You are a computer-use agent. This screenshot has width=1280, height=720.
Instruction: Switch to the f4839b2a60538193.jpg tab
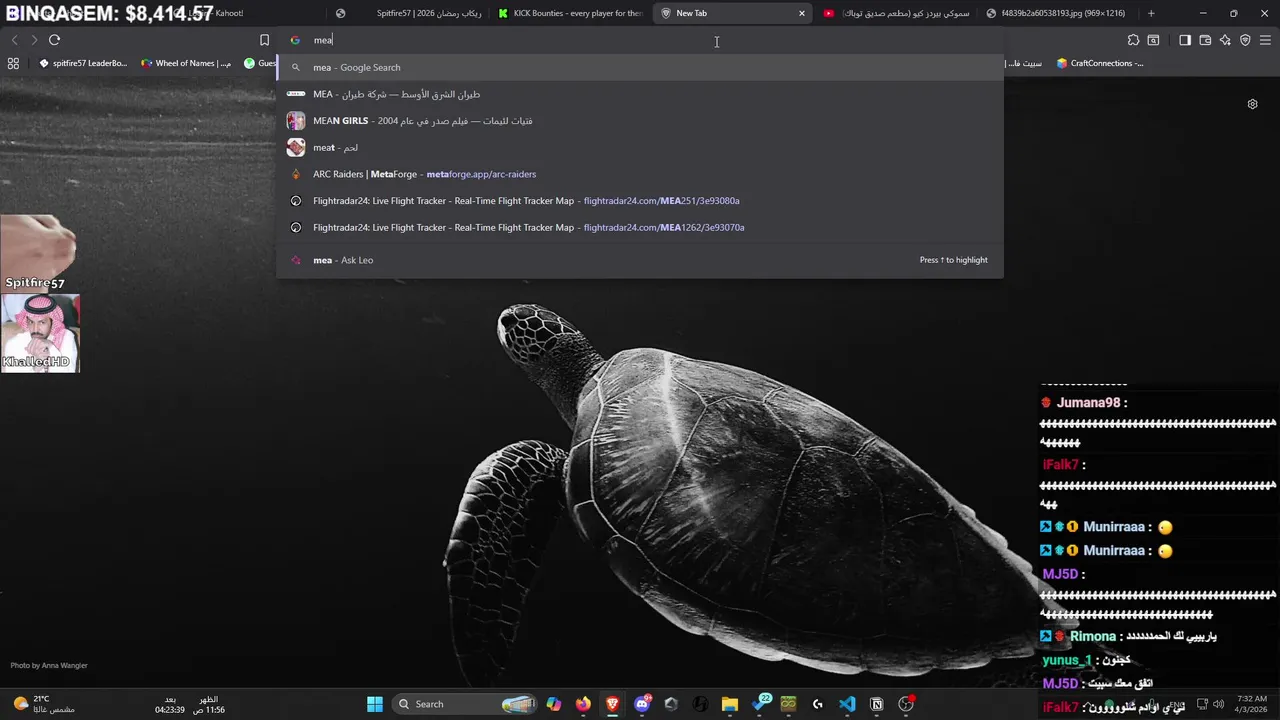coord(1058,13)
